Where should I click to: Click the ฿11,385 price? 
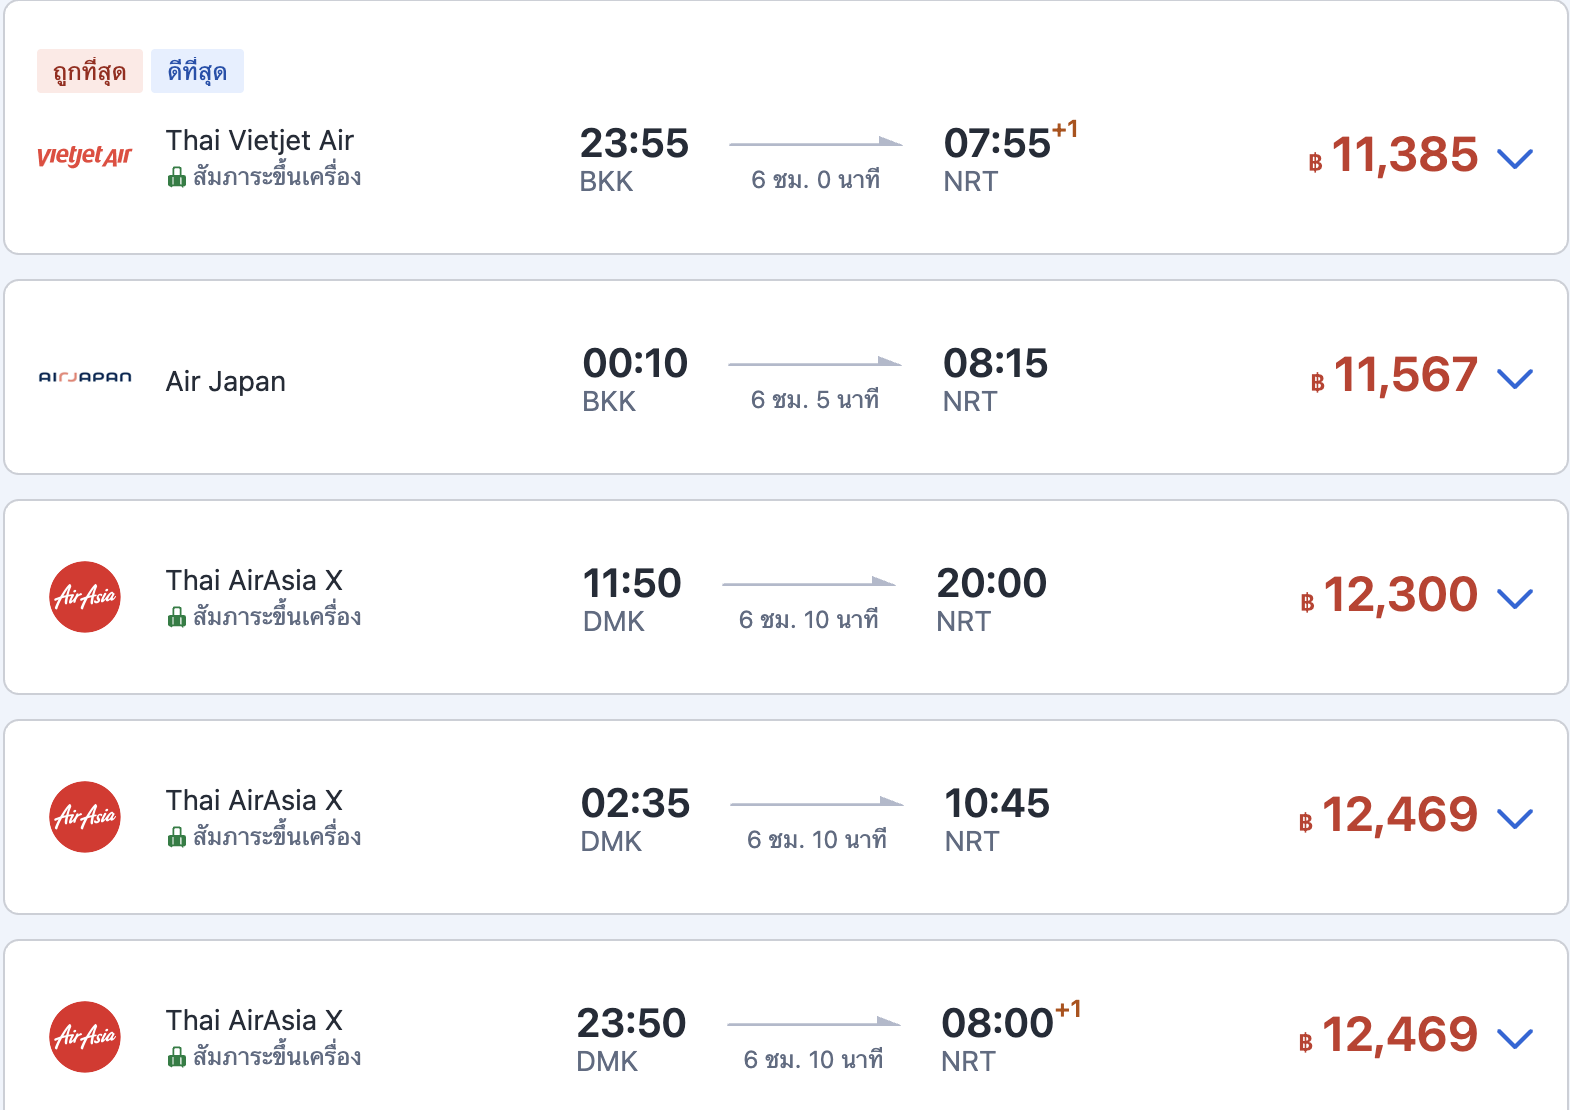coord(1394,156)
